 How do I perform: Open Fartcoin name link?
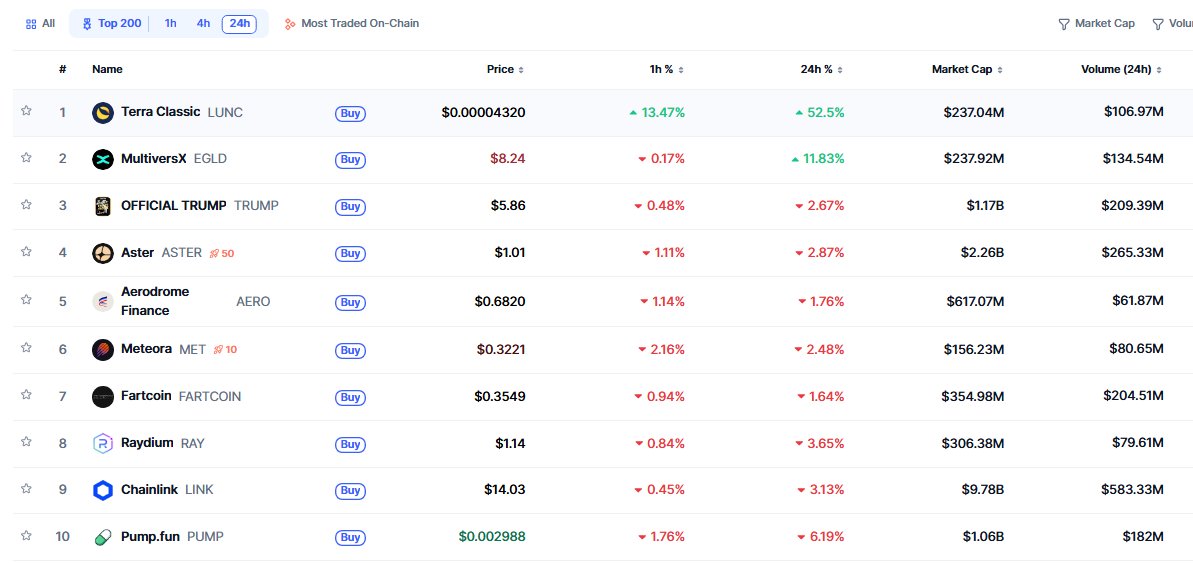click(146, 396)
